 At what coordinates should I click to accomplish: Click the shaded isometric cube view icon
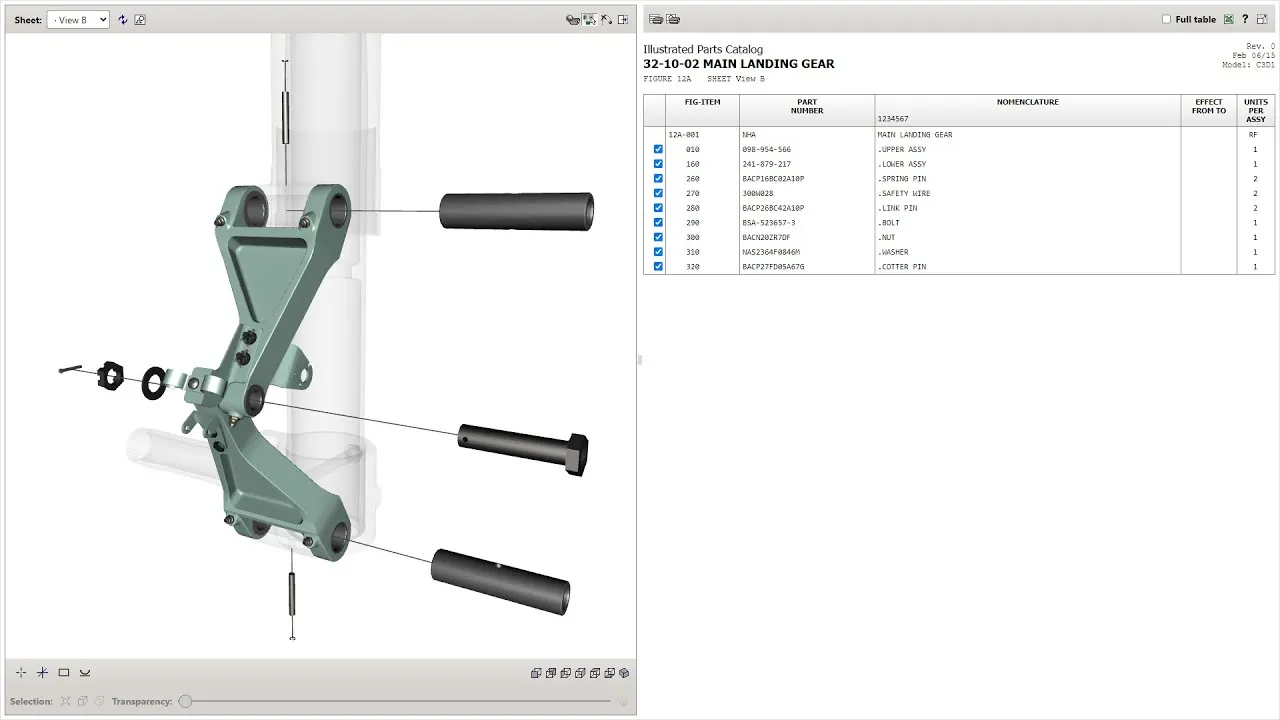coord(625,673)
